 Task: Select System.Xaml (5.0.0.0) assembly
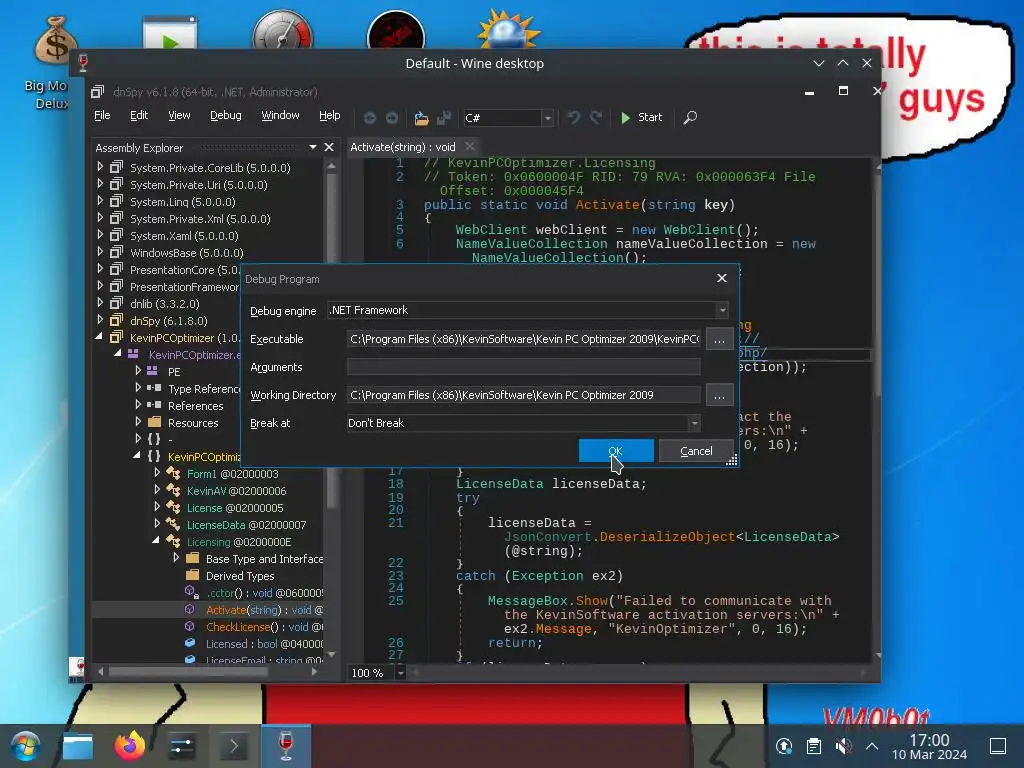pyautogui.click(x=184, y=236)
